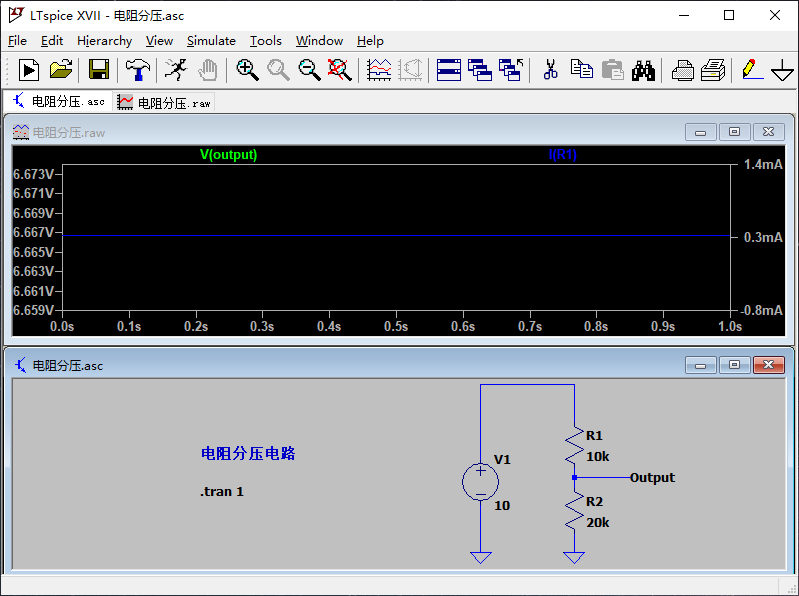799x596 pixels.
Task: Switch to the 电阻分压.asc tab
Action: click(58, 102)
